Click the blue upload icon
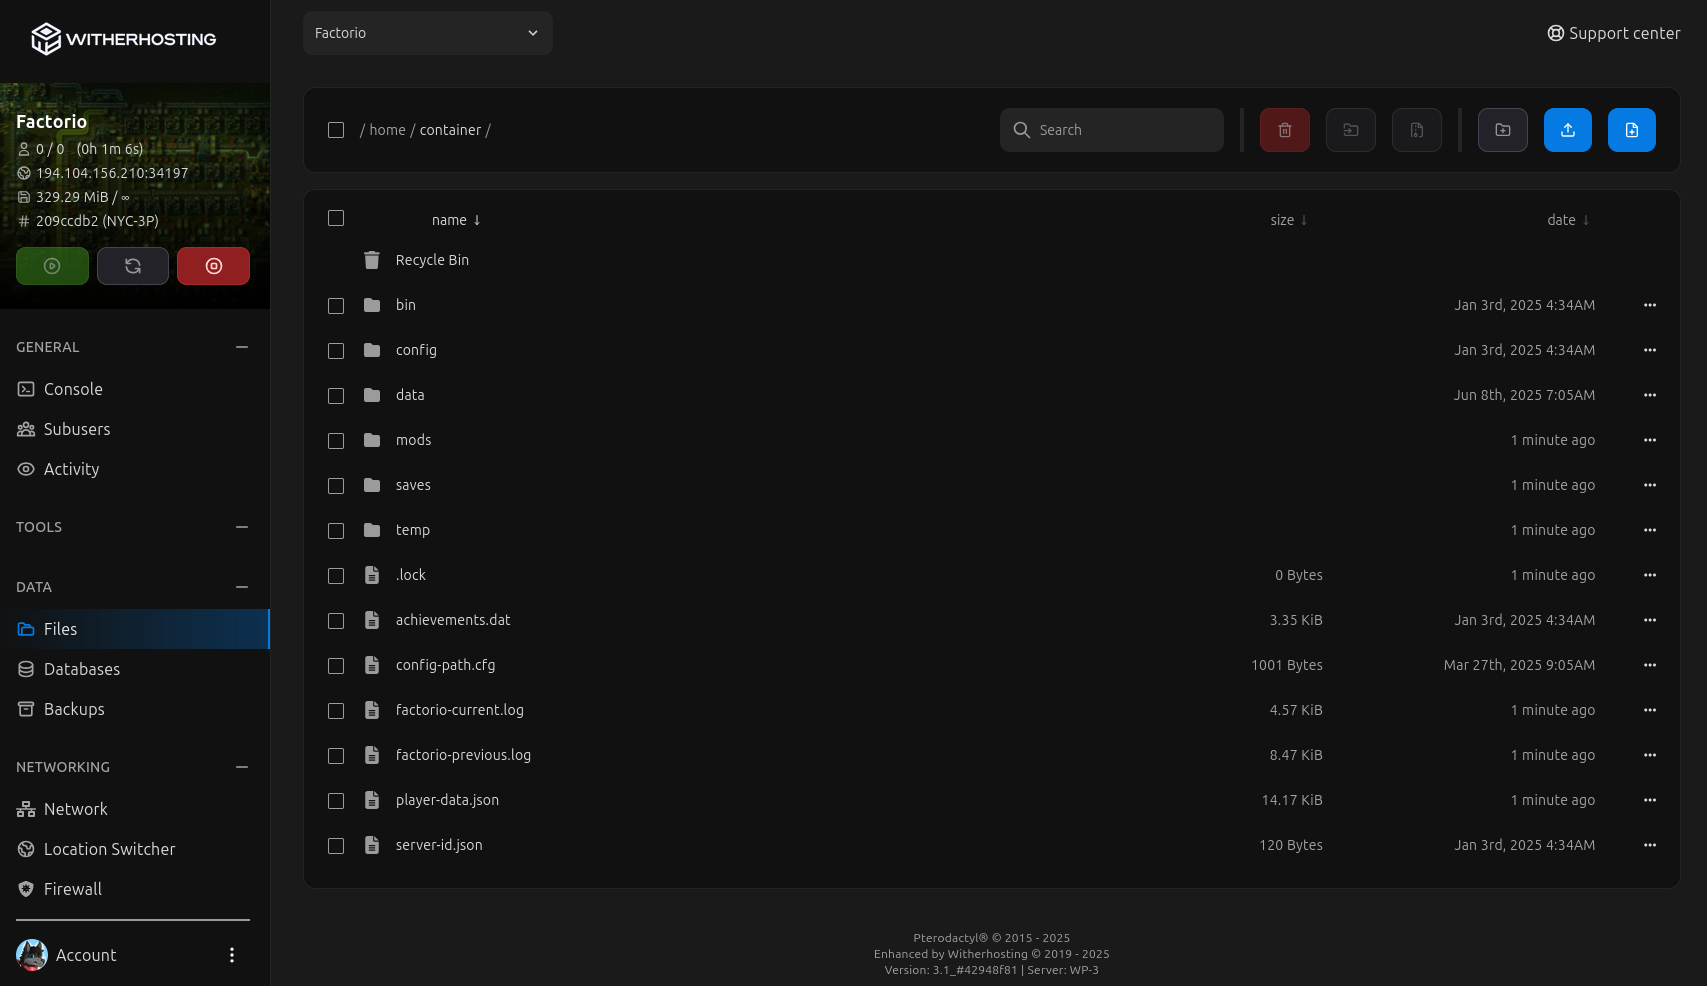This screenshot has height=986, width=1707. coord(1567,130)
